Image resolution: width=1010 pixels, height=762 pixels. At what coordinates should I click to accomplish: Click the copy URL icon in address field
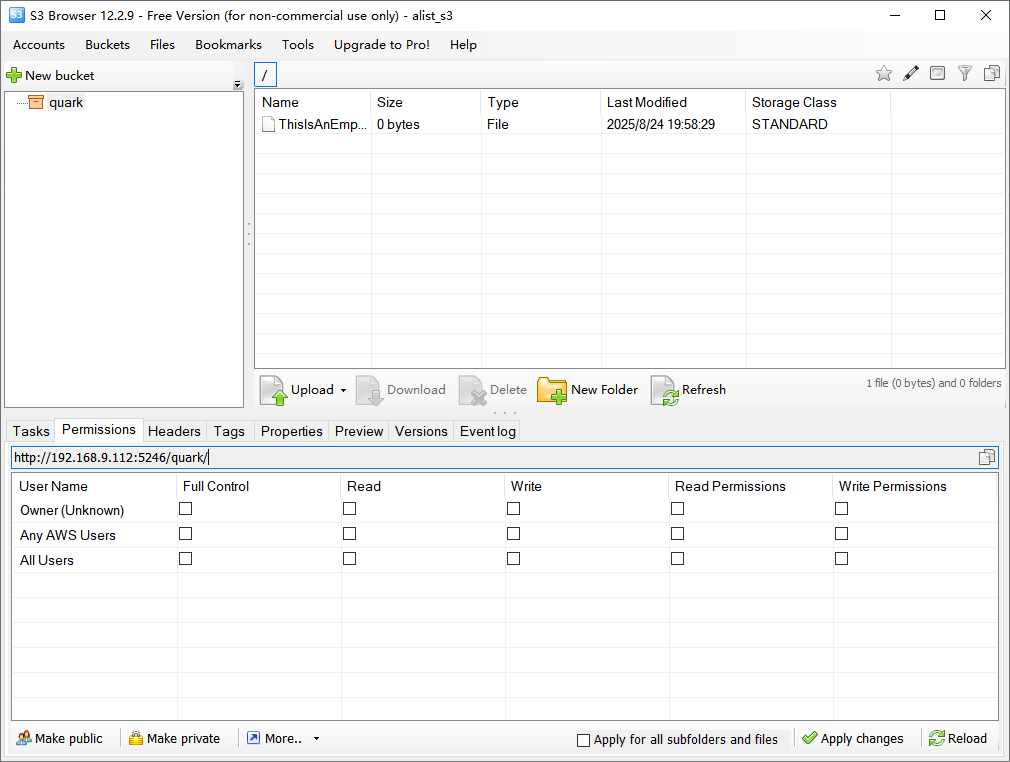(986, 457)
